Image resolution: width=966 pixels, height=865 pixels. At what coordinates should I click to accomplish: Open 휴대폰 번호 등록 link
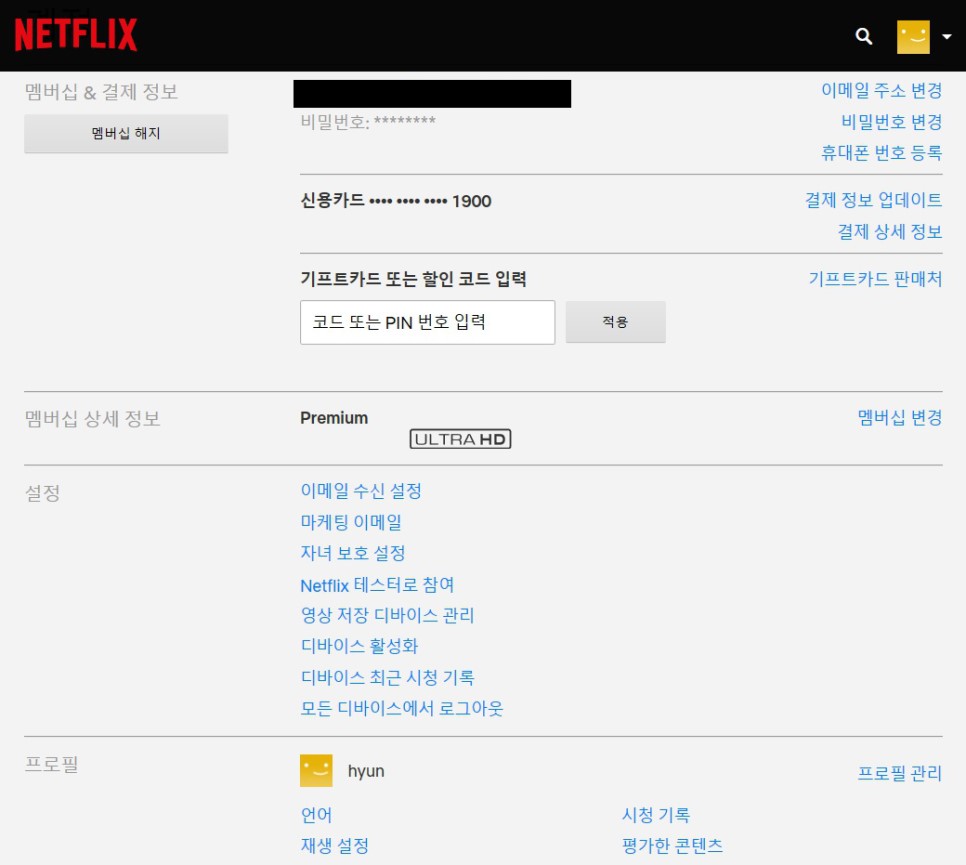click(x=882, y=153)
